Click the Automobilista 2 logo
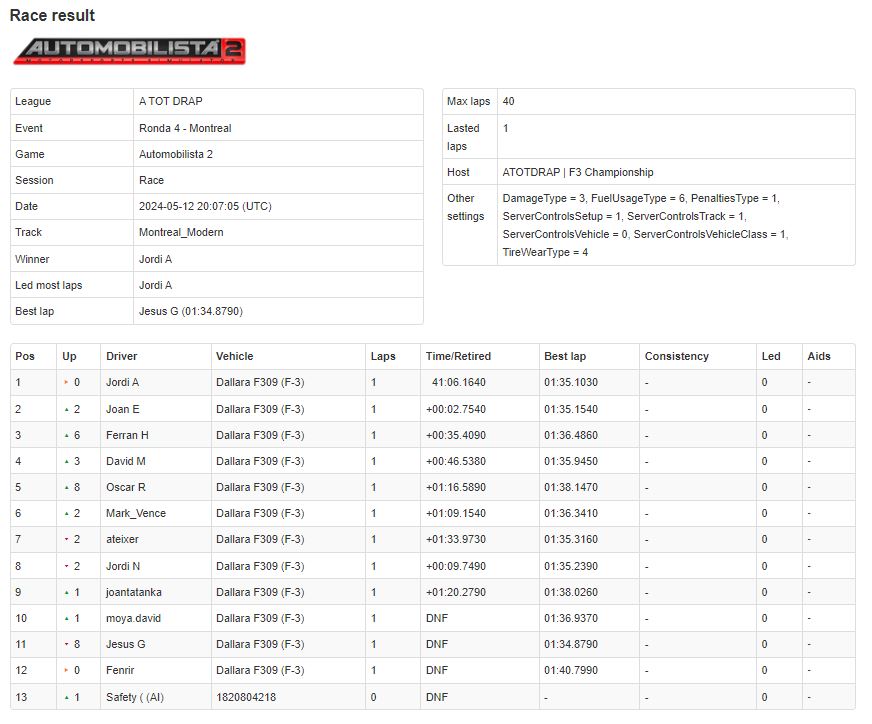Image resolution: width=872 pixels, height=724 pixels. pos(129,51)
